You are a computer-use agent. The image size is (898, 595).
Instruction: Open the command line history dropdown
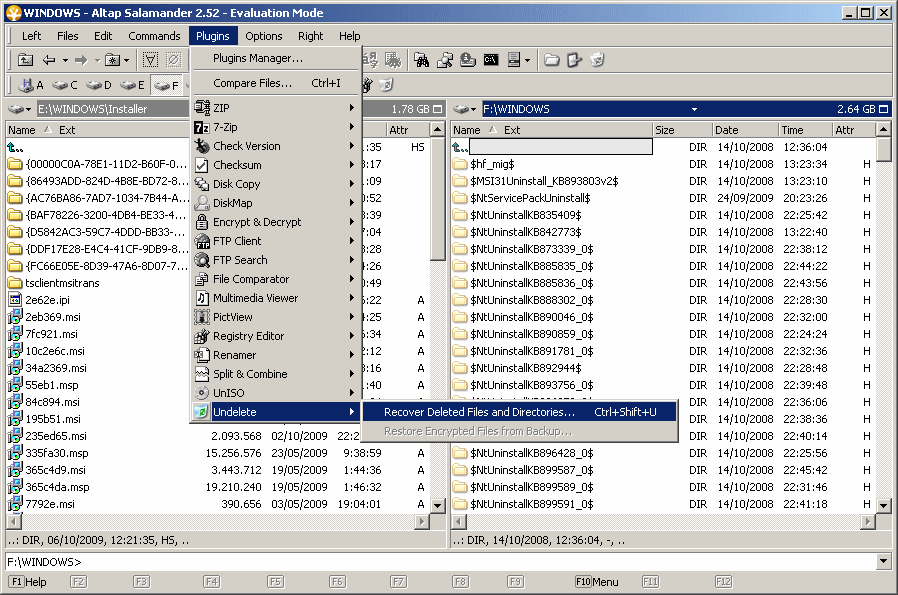[883, 561]
